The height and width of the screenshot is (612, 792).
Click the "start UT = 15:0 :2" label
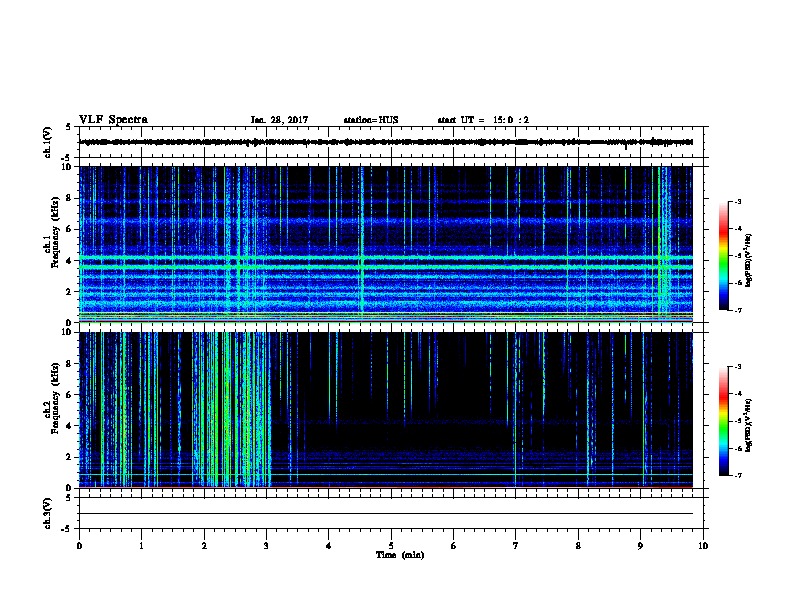483,120
